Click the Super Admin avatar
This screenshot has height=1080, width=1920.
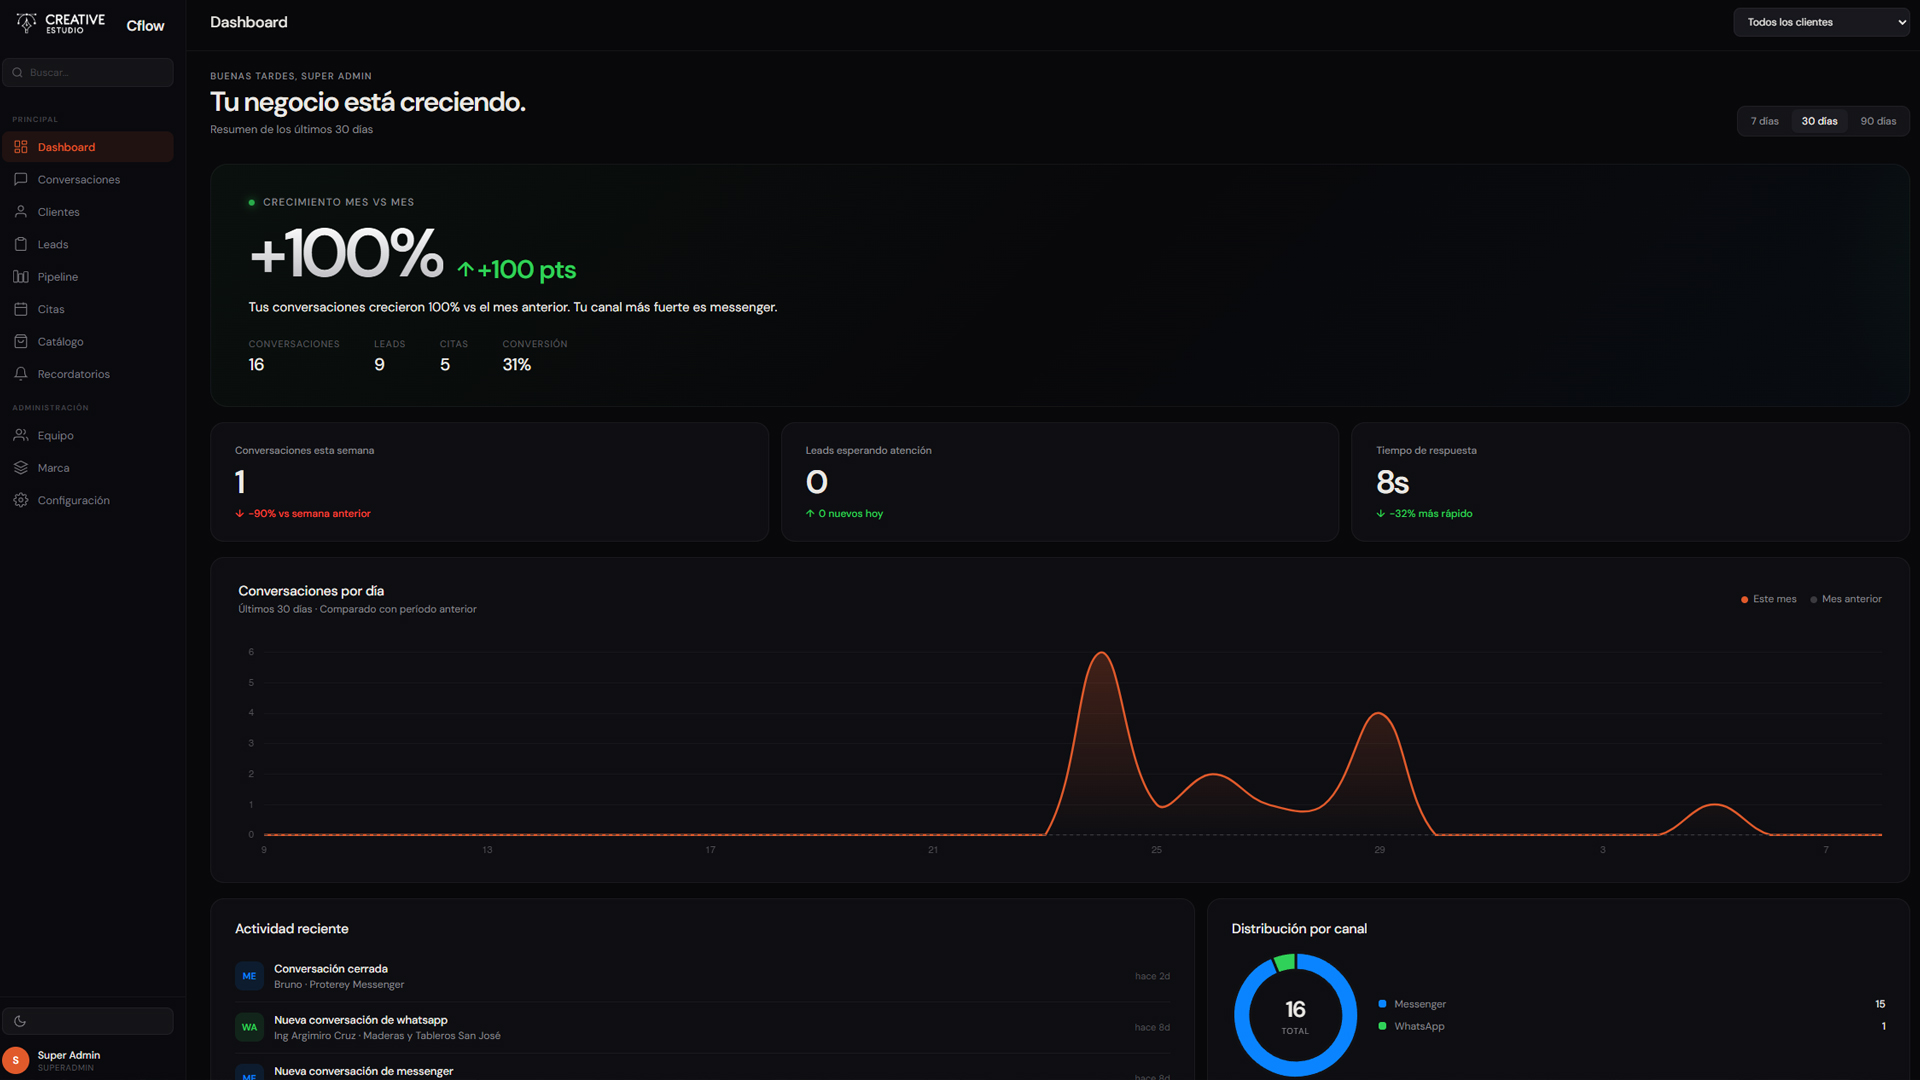pos(16,1060)
